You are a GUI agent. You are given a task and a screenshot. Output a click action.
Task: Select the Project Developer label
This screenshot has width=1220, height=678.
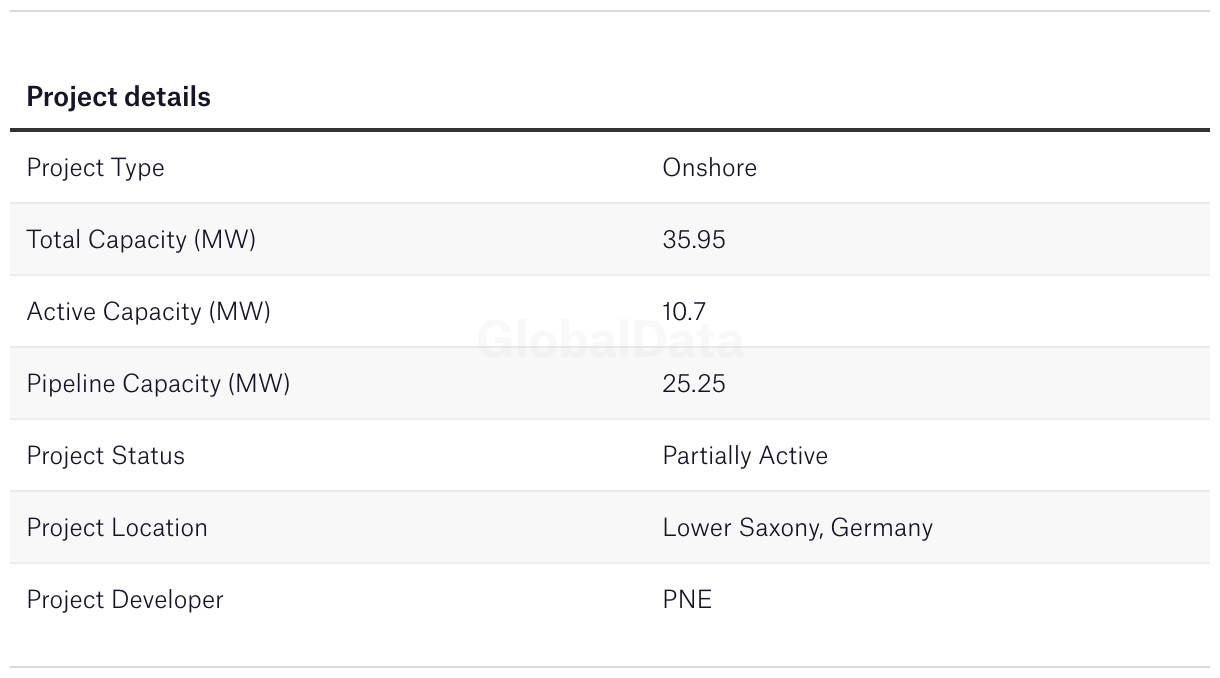(125, 600)
